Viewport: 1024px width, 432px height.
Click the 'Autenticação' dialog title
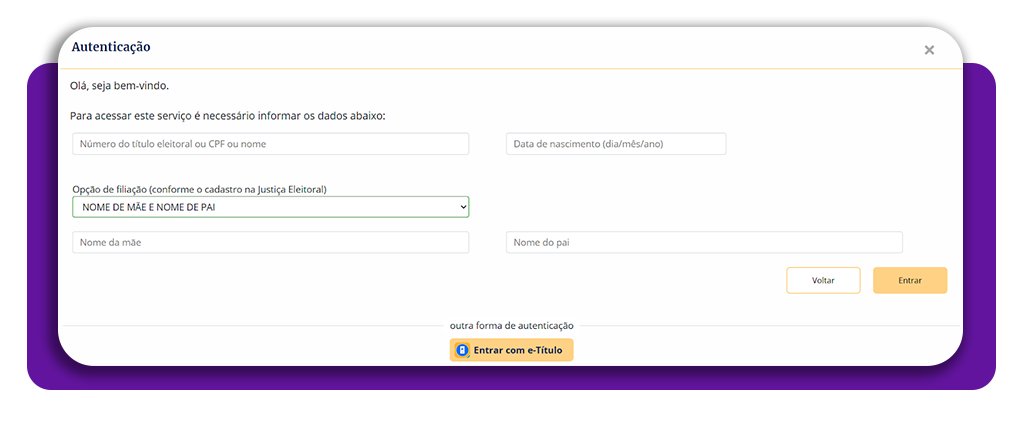click(111, 47)
